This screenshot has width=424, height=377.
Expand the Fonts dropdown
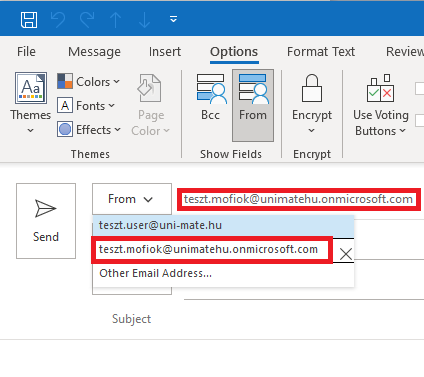[x=86, y=106]
